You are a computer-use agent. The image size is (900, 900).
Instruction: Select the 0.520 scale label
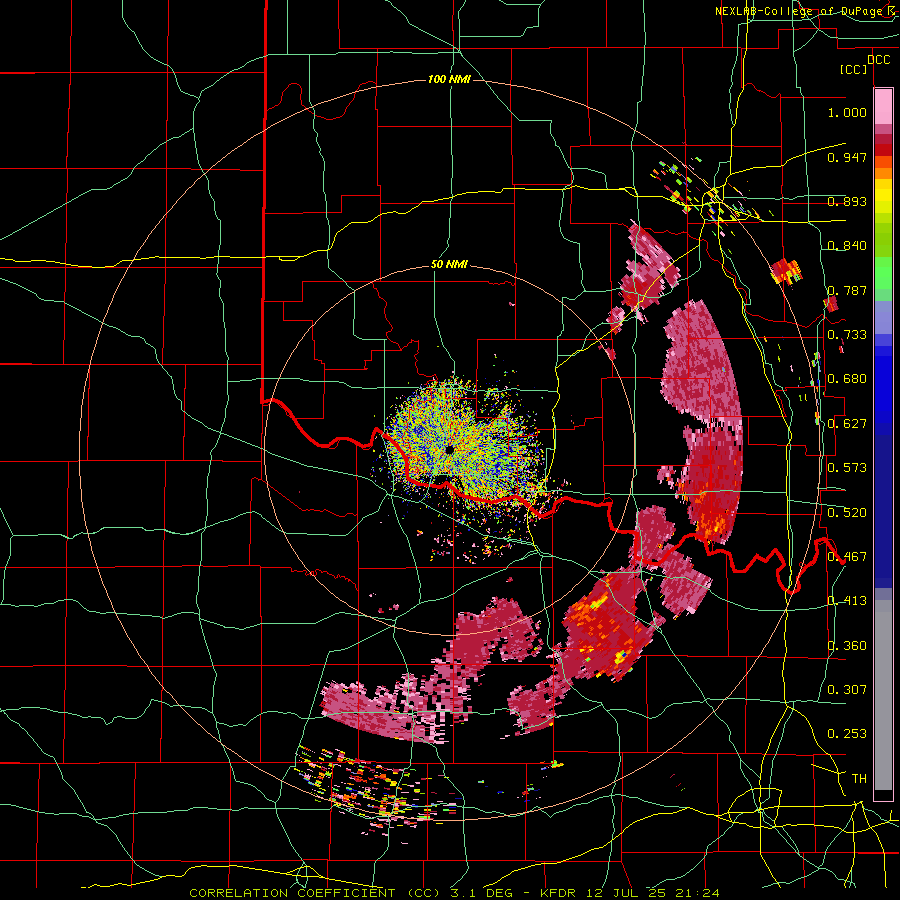(847, 513)
